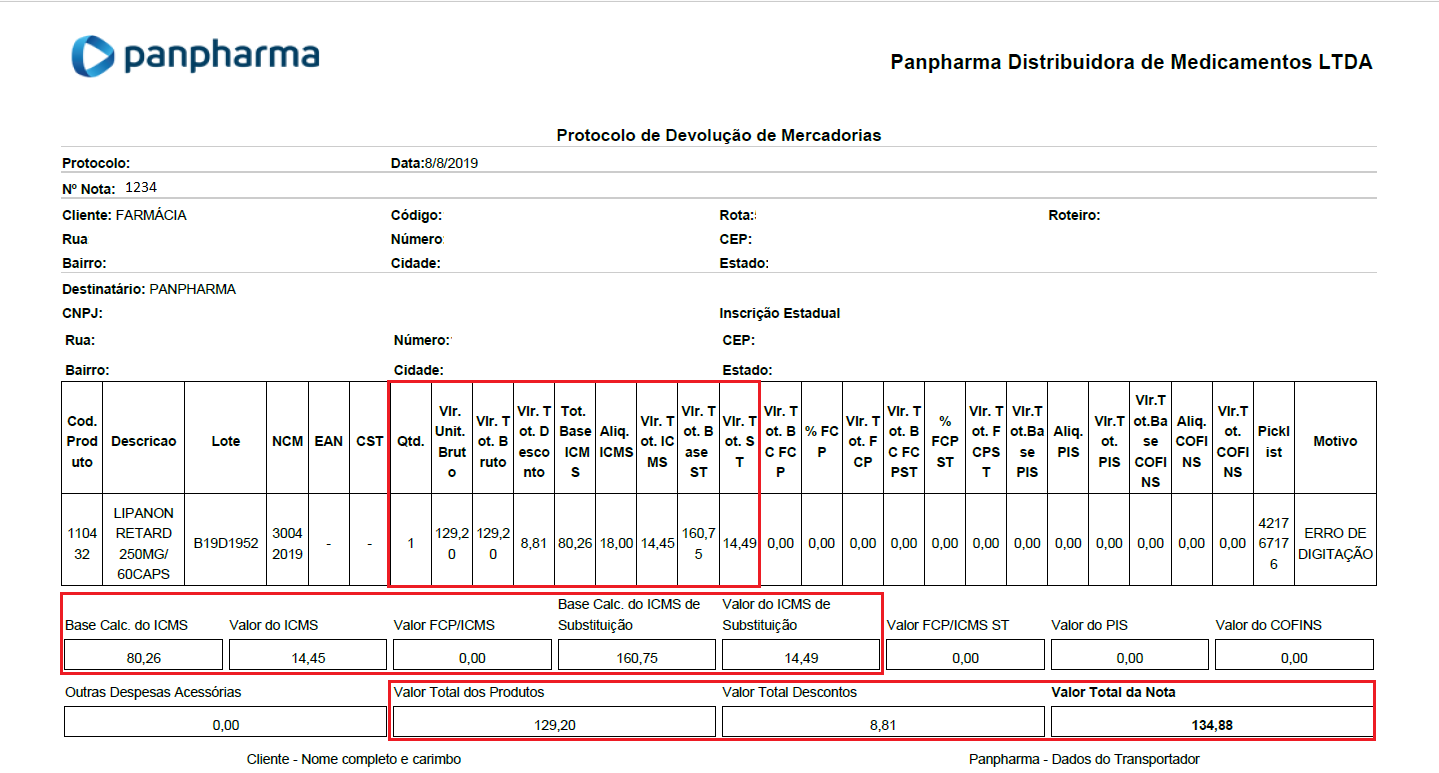Click the Outras Despesas Acessórias value box
Viewport: 1439px width, 773px height.
[x=225, y=724]
